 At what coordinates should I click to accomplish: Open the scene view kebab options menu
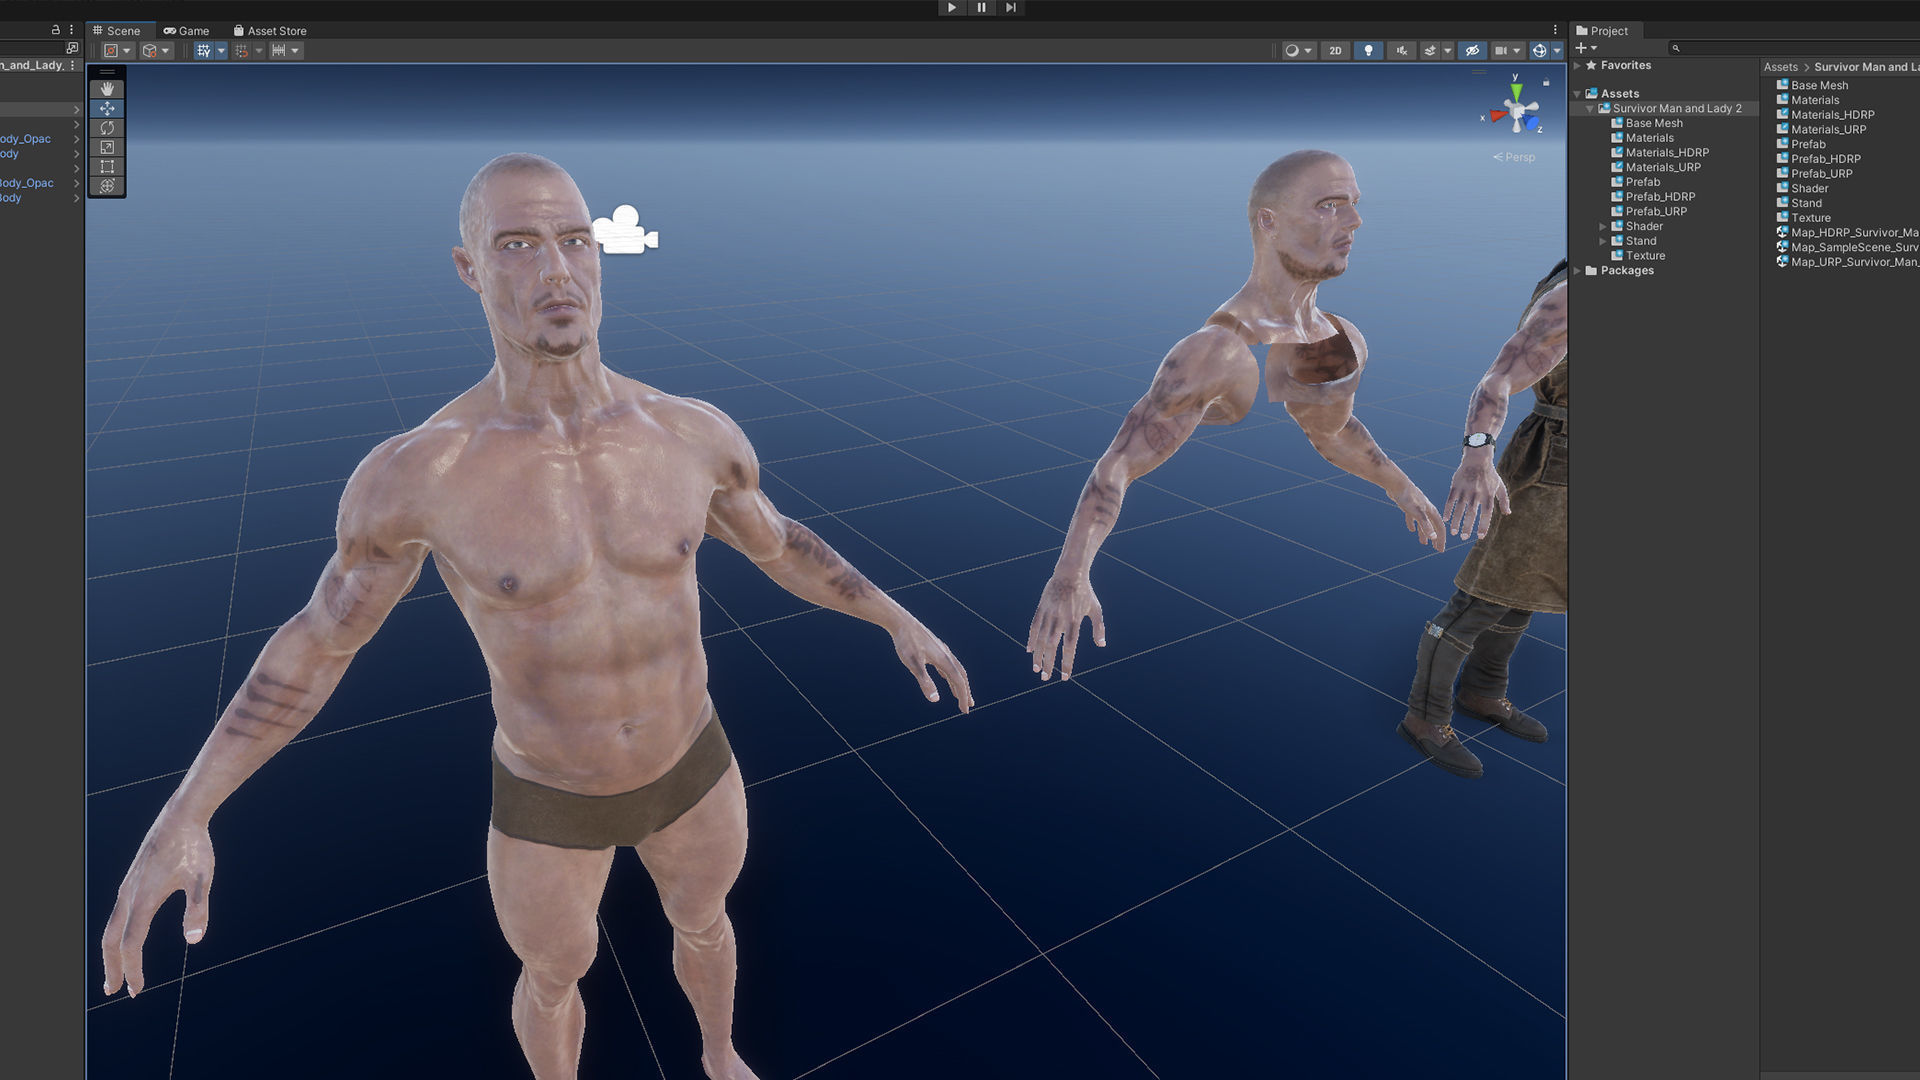coord(1555,30)
